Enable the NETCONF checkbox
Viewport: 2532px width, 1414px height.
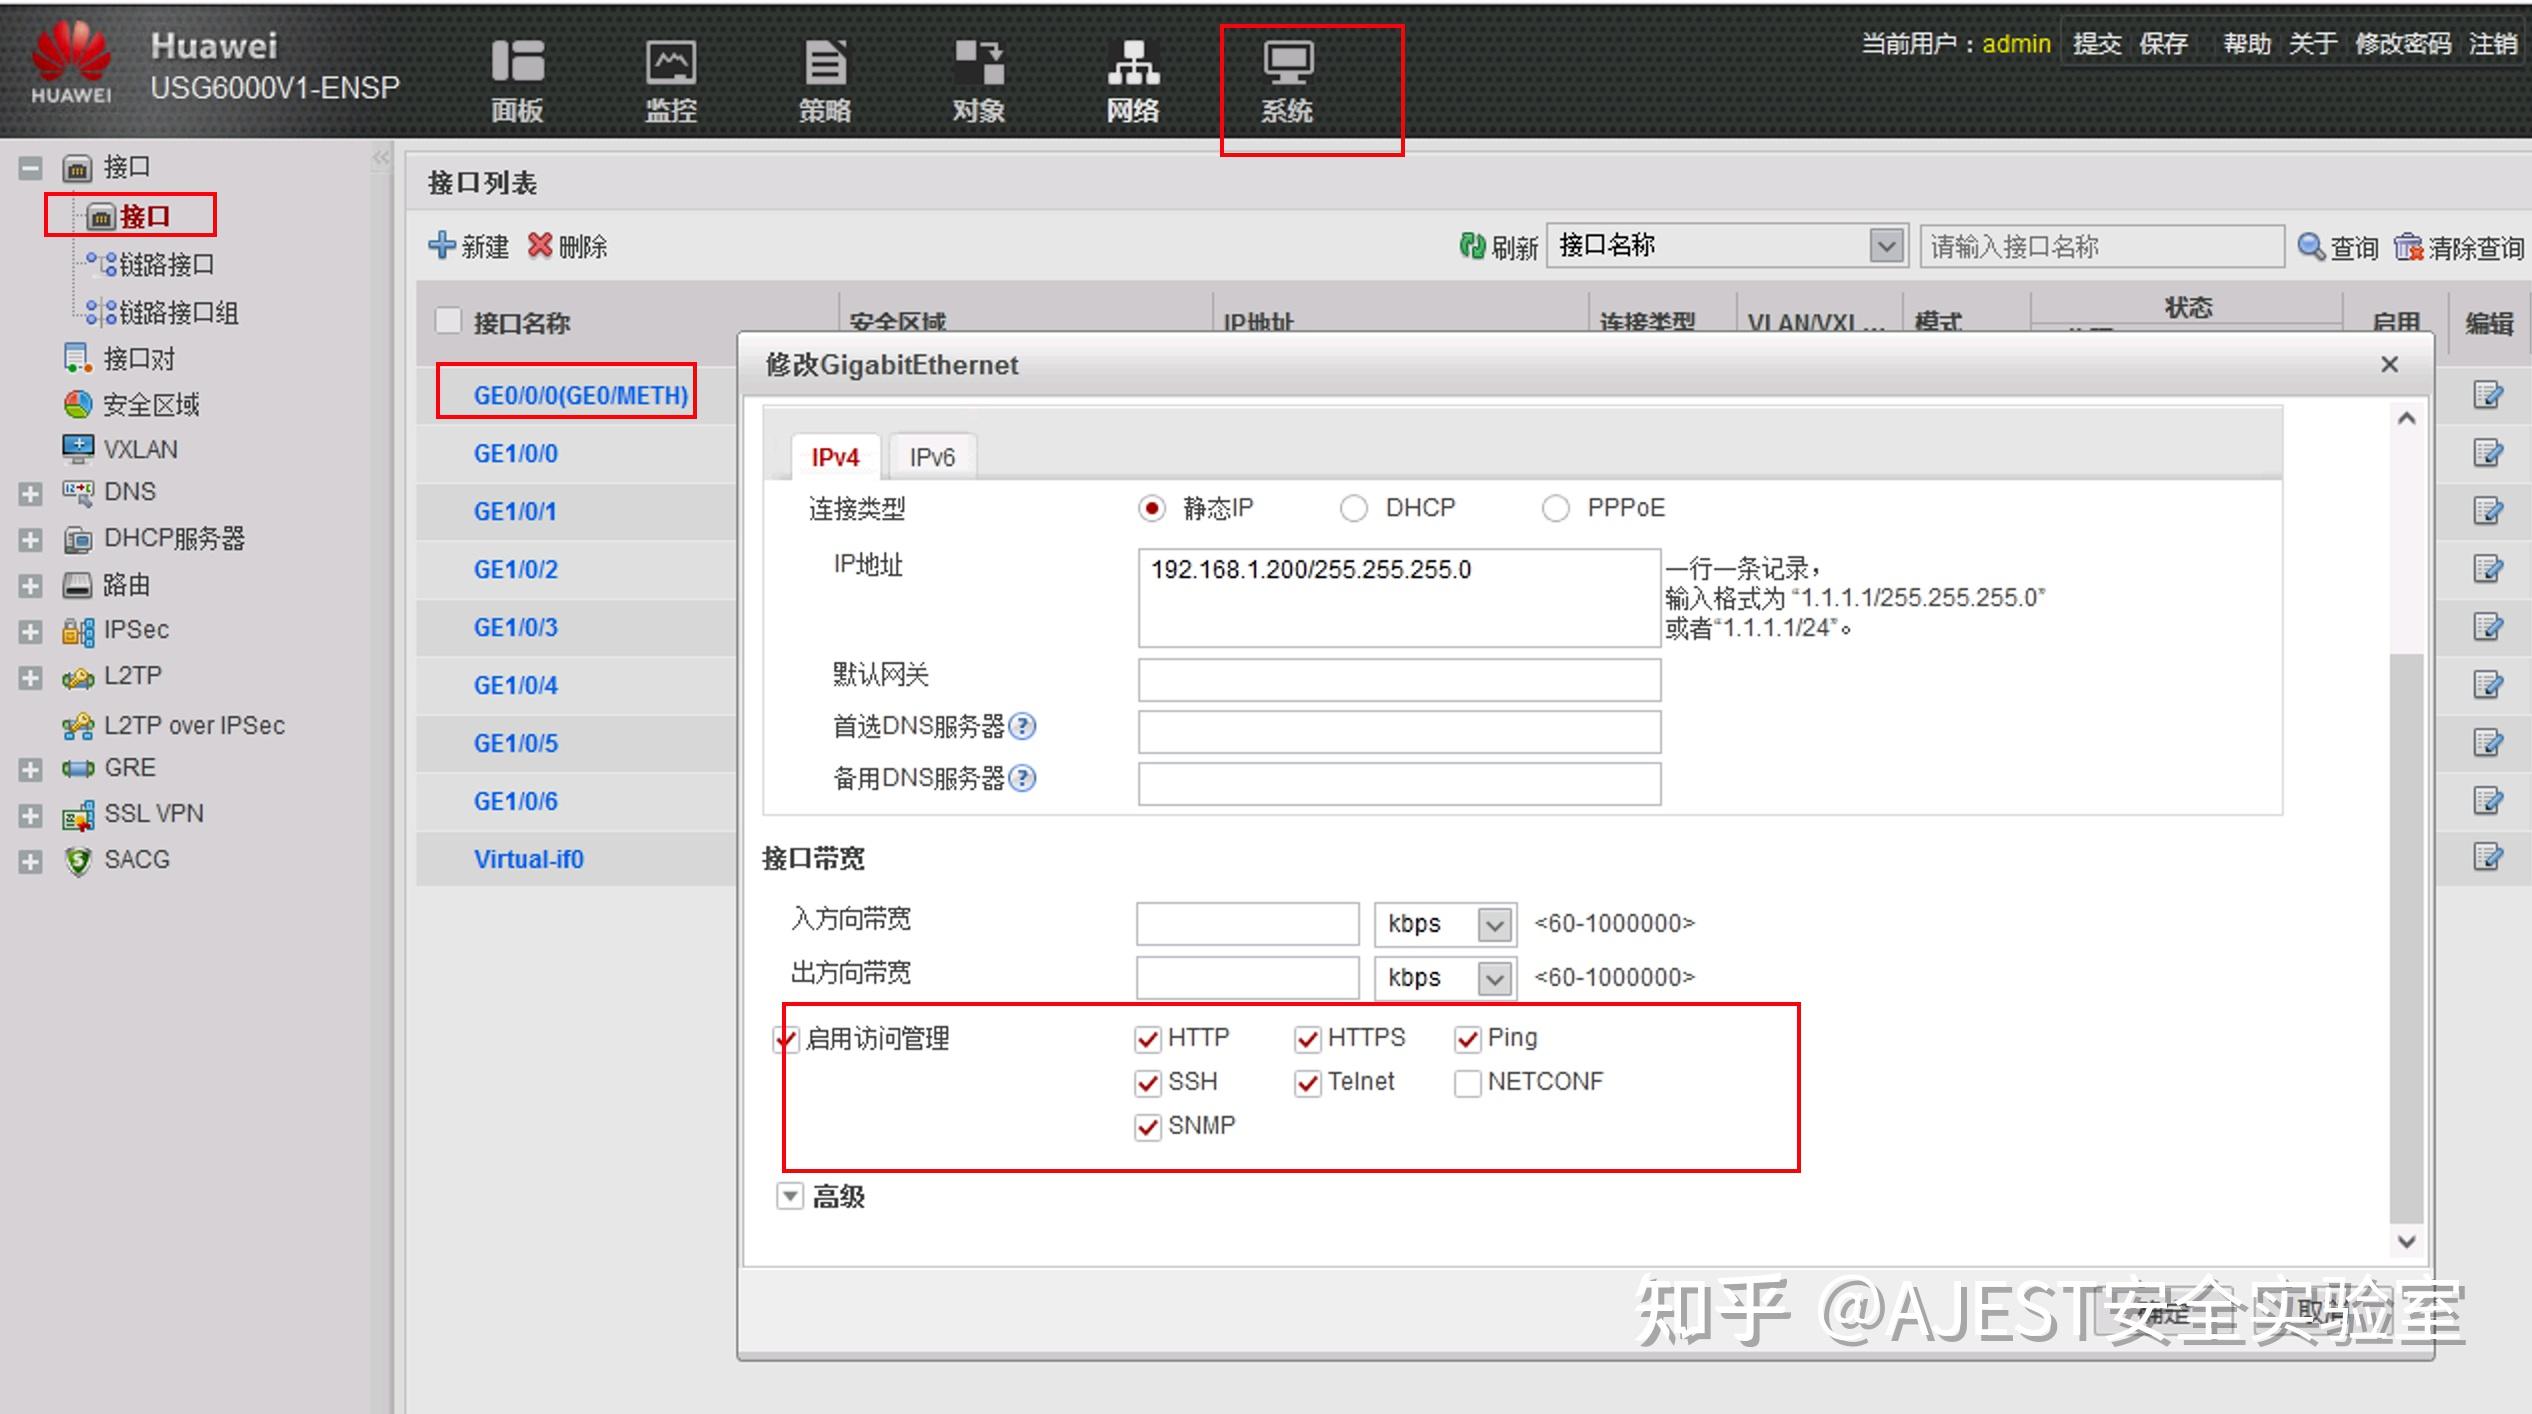coord(1467,1083)
